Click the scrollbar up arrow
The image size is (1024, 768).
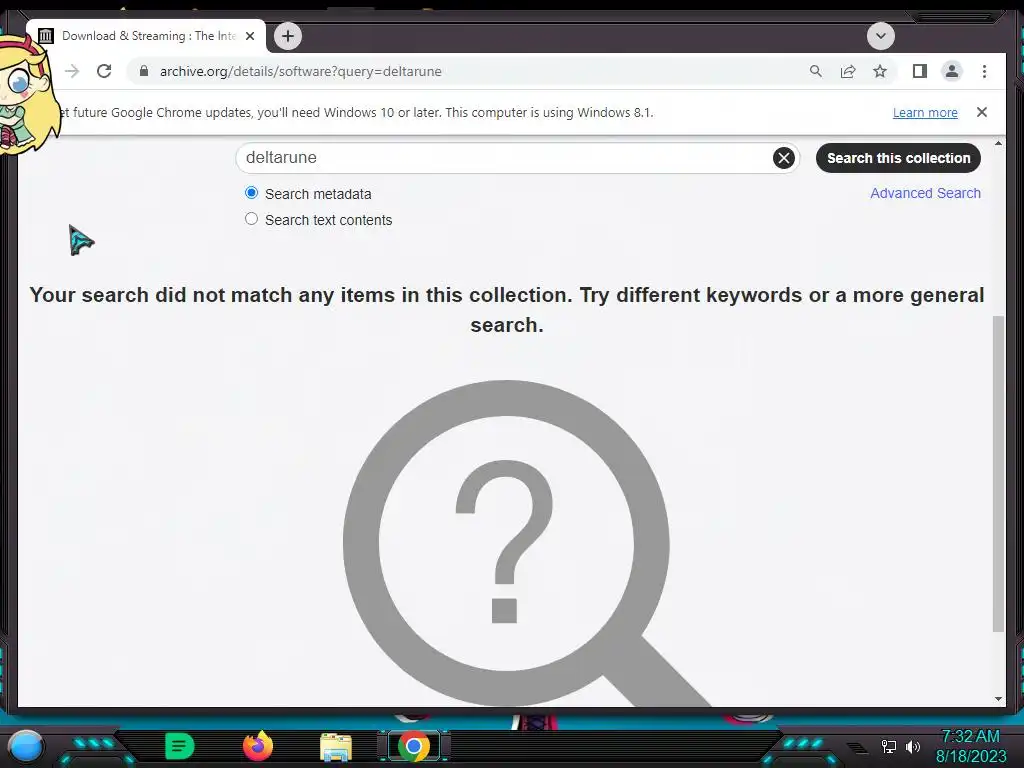point(999,142)
